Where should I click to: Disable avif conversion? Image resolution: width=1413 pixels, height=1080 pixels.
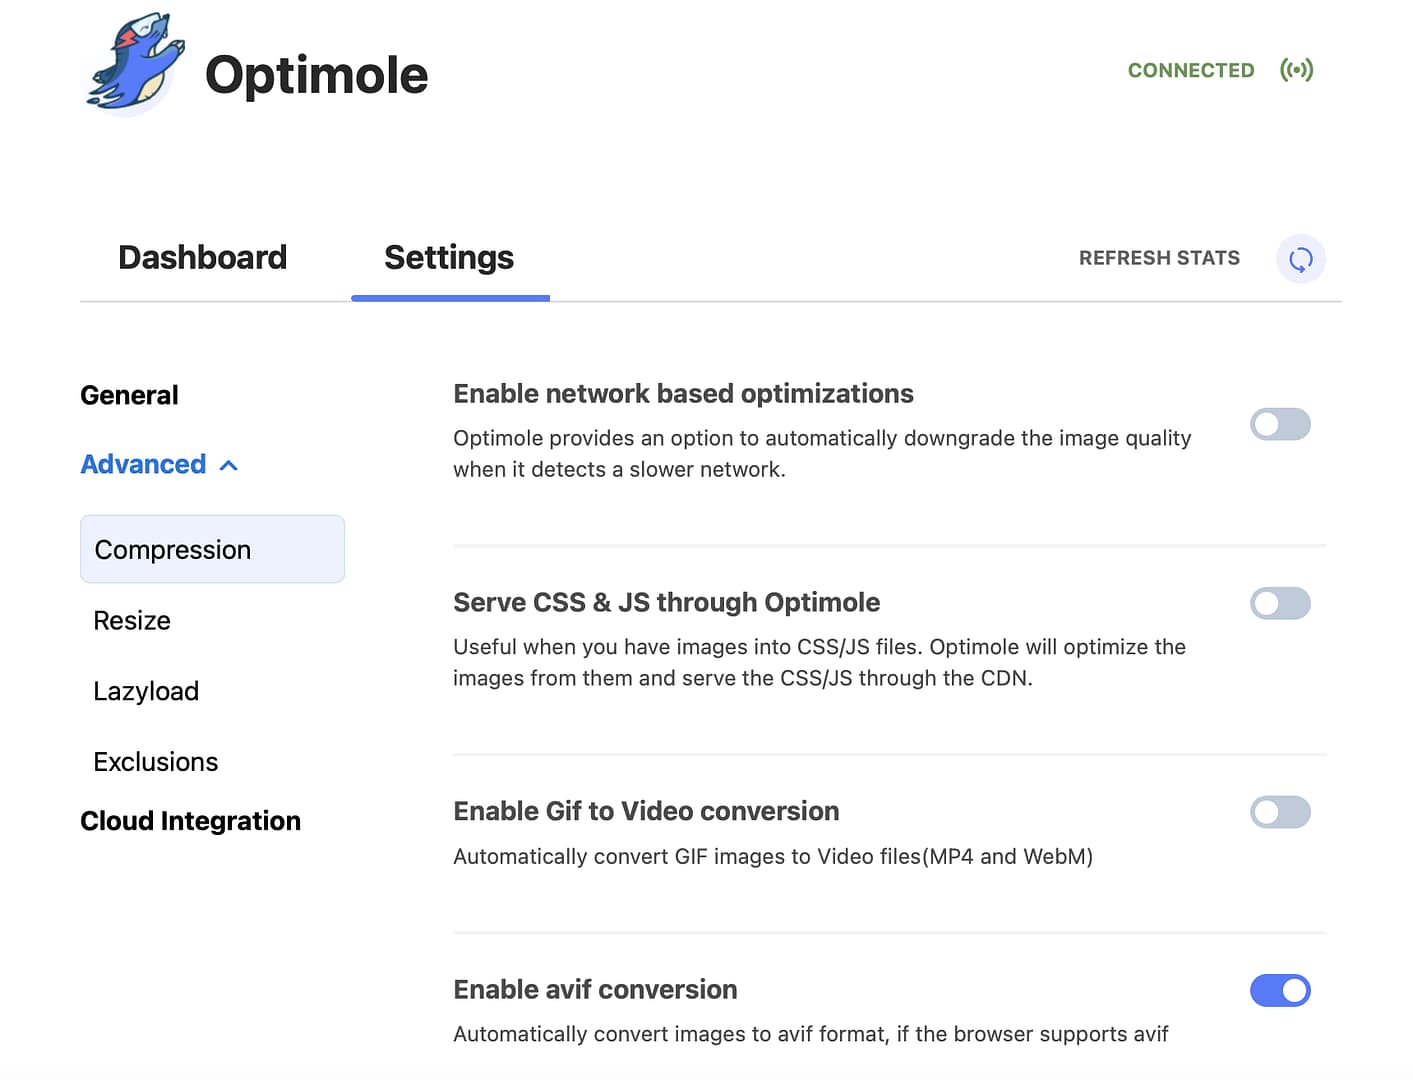(x=1280, y=990)
